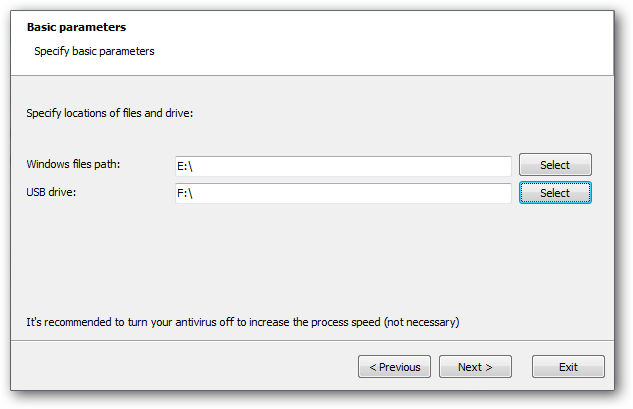633x409 pixels.
Task: Click "Specify locations of files and drive" text
Action: 109,113
